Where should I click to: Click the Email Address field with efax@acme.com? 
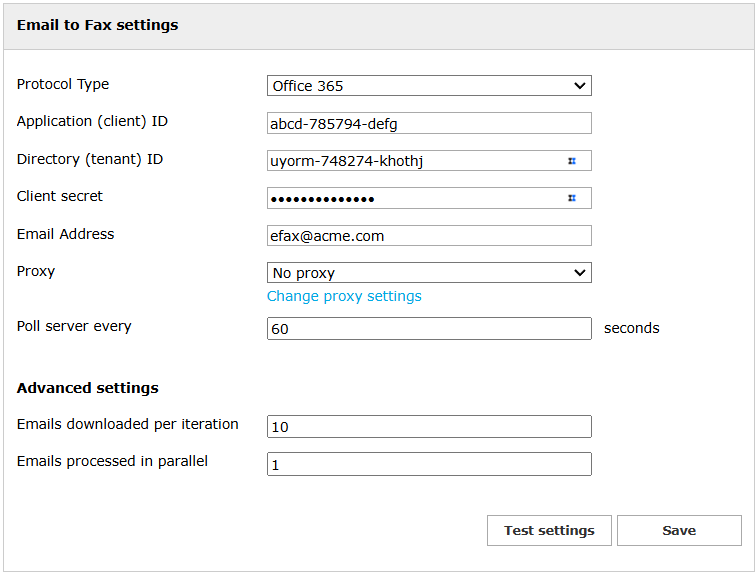(429, 235)
